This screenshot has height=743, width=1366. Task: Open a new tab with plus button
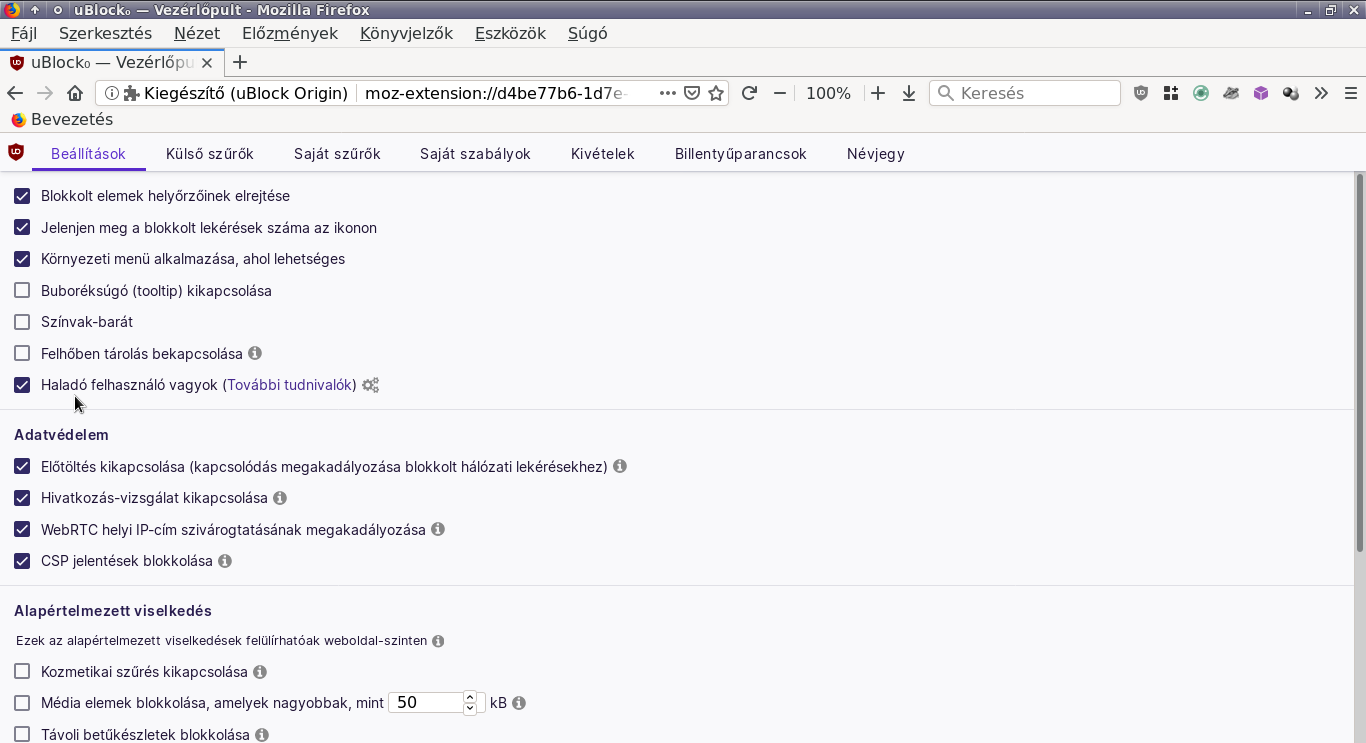(x=240, y=62)
